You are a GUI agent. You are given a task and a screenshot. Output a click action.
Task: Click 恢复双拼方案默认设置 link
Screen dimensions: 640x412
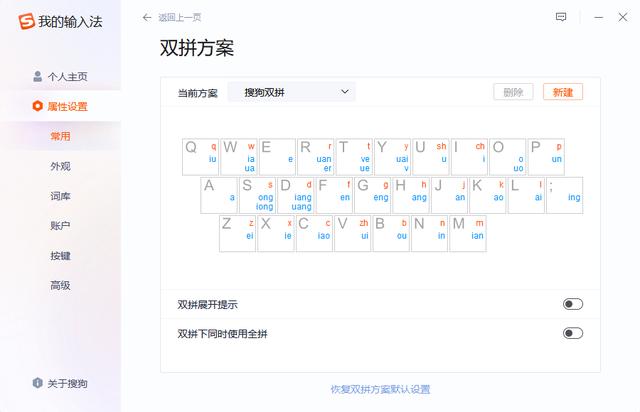380,389
